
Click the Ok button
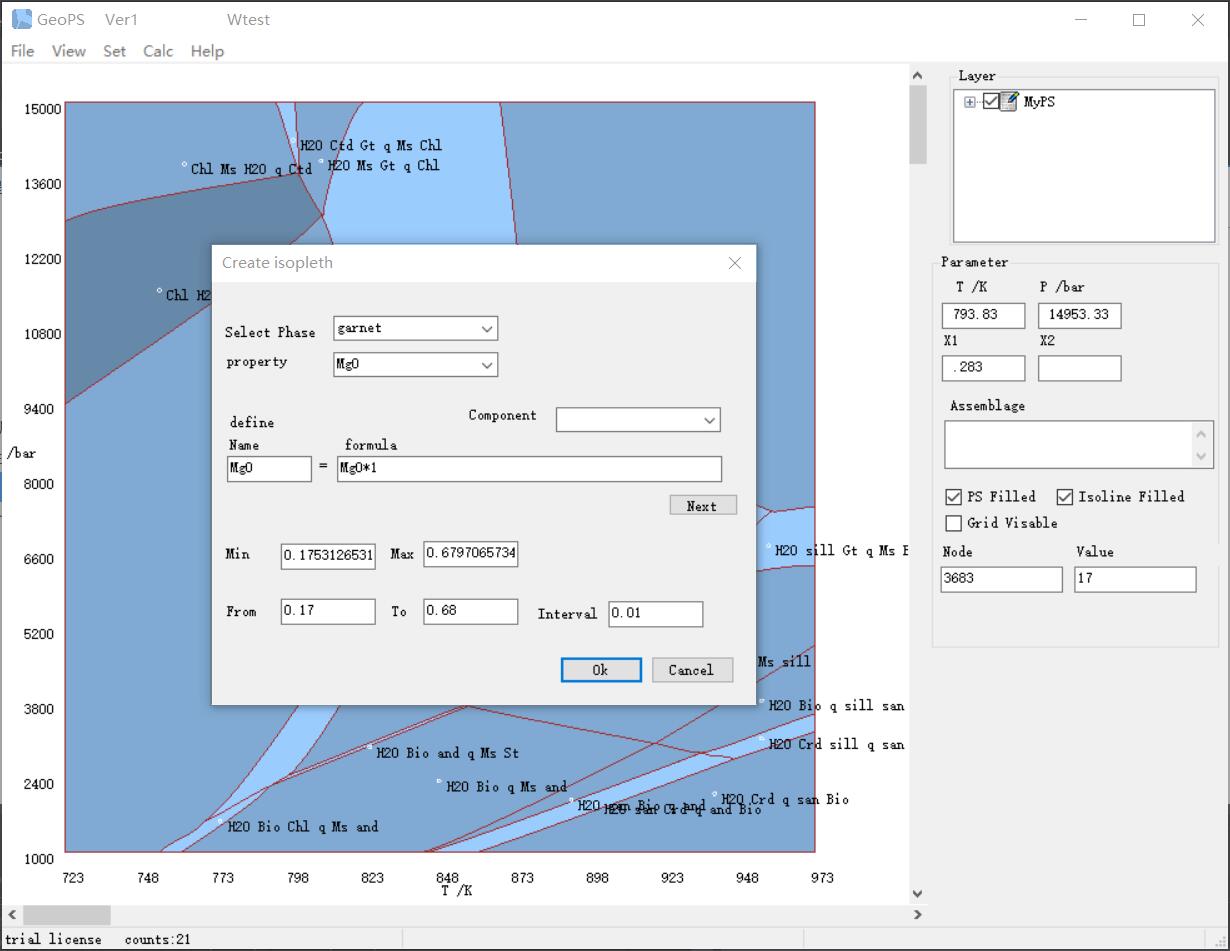pos(600,670)
